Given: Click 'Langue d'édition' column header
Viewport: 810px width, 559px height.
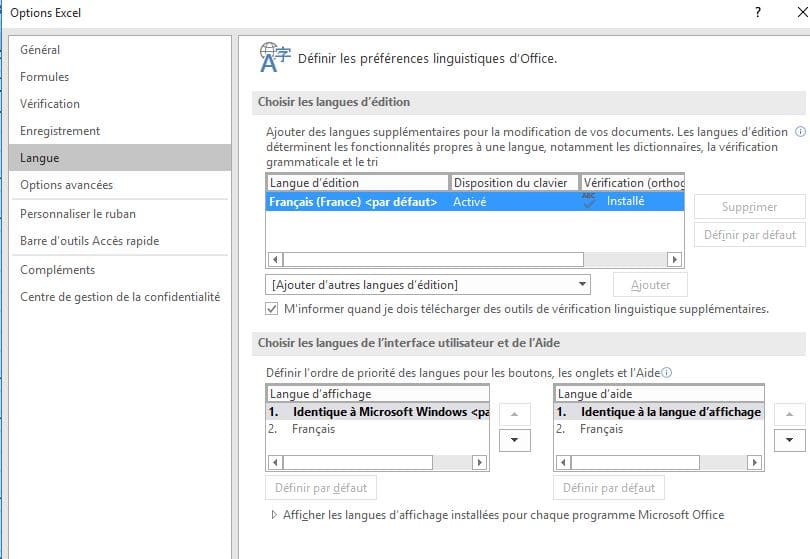Looking at the screenshot, I should click(x=357, y=182).
